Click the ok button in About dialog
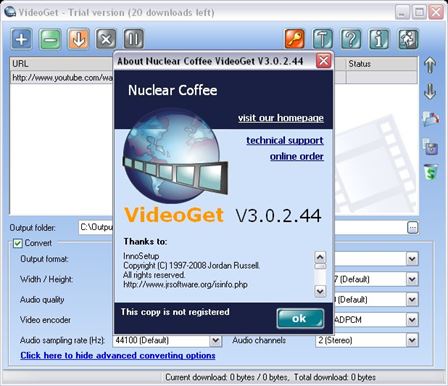The width and height of the screenshot is (448, 386). point(300,319)
